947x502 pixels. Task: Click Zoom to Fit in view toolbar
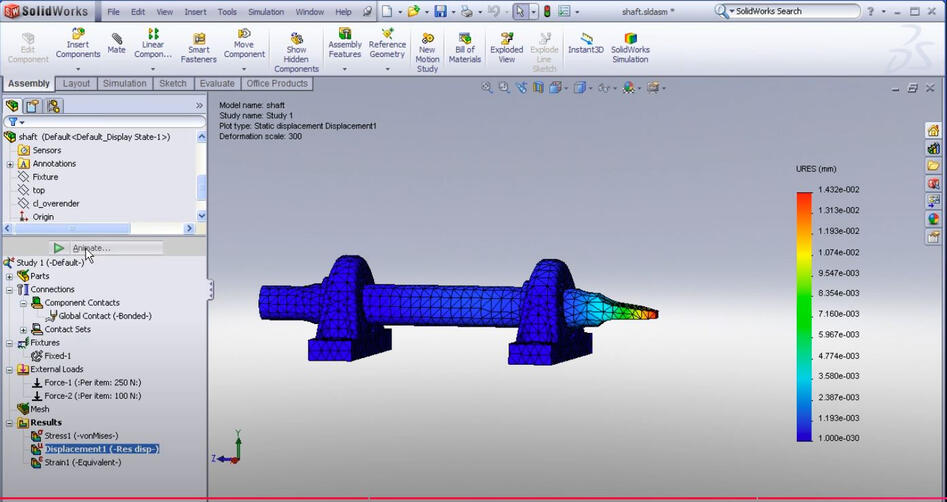coord(487,88)
